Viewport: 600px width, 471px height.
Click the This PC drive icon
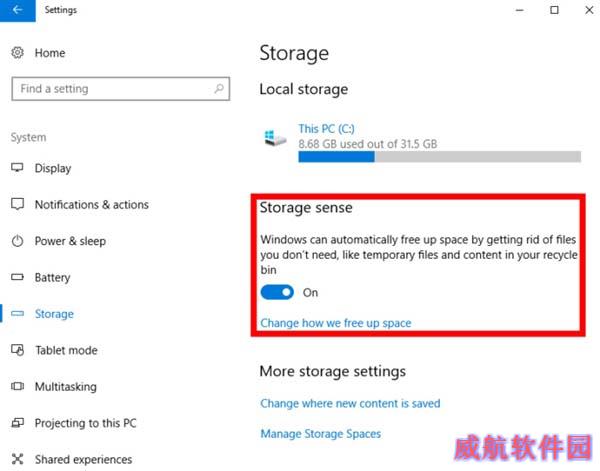(x=275, y=138)
